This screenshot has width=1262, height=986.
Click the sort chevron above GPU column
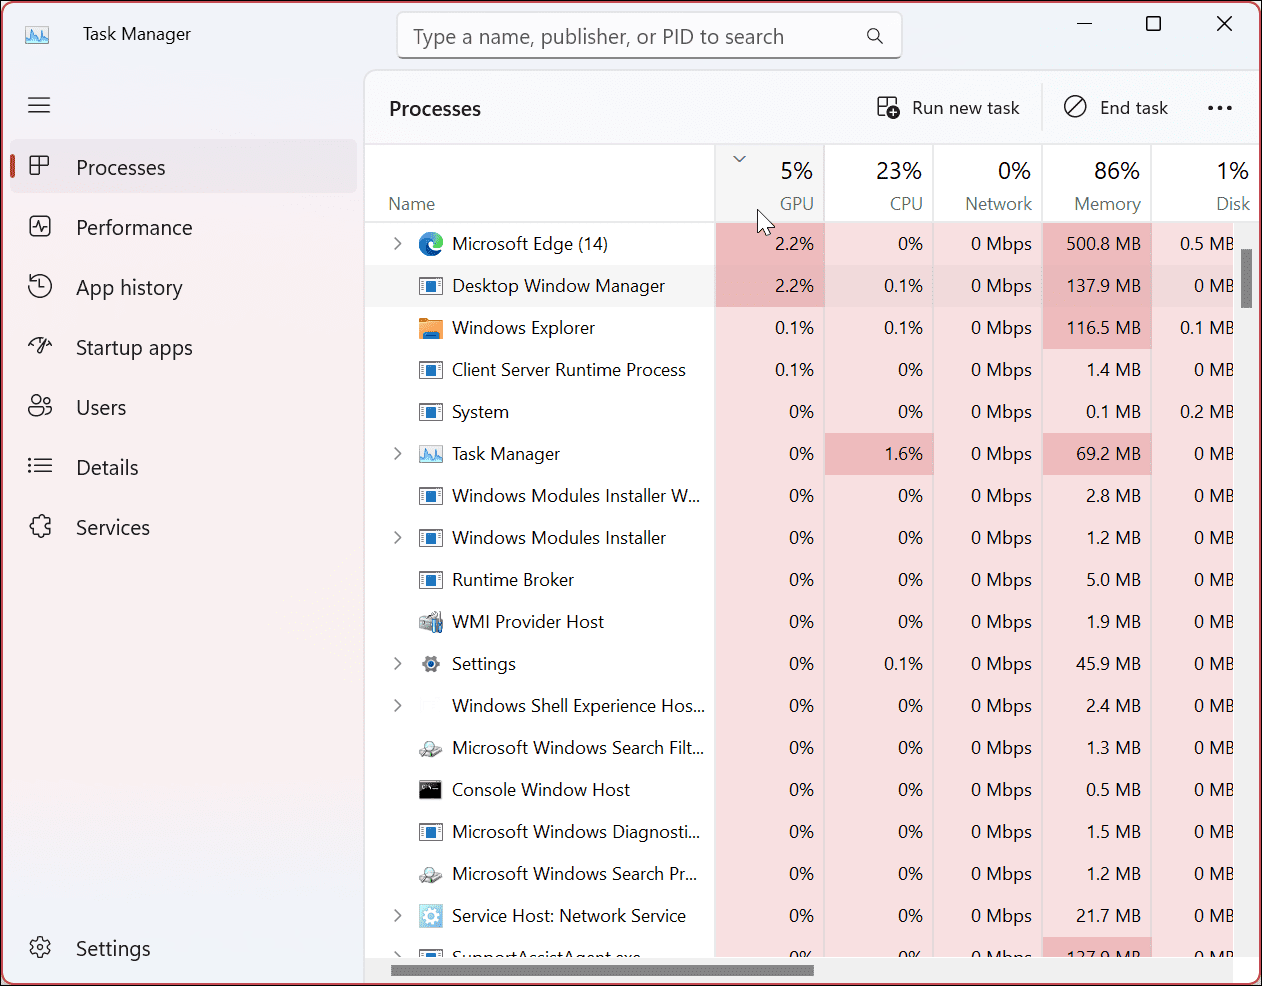(740, 159)
